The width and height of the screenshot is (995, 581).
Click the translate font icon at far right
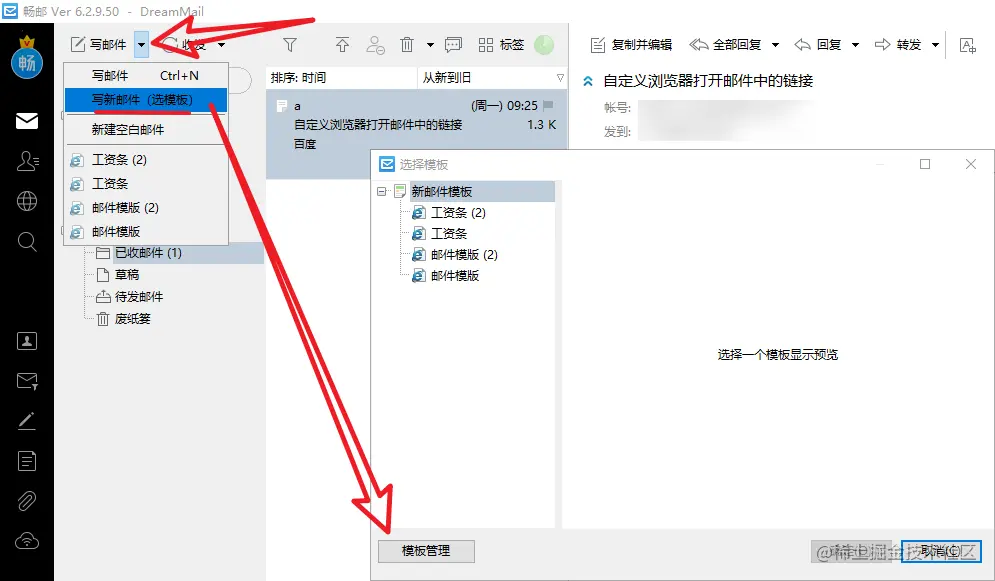pyautogui.click(x=968, y=45)
